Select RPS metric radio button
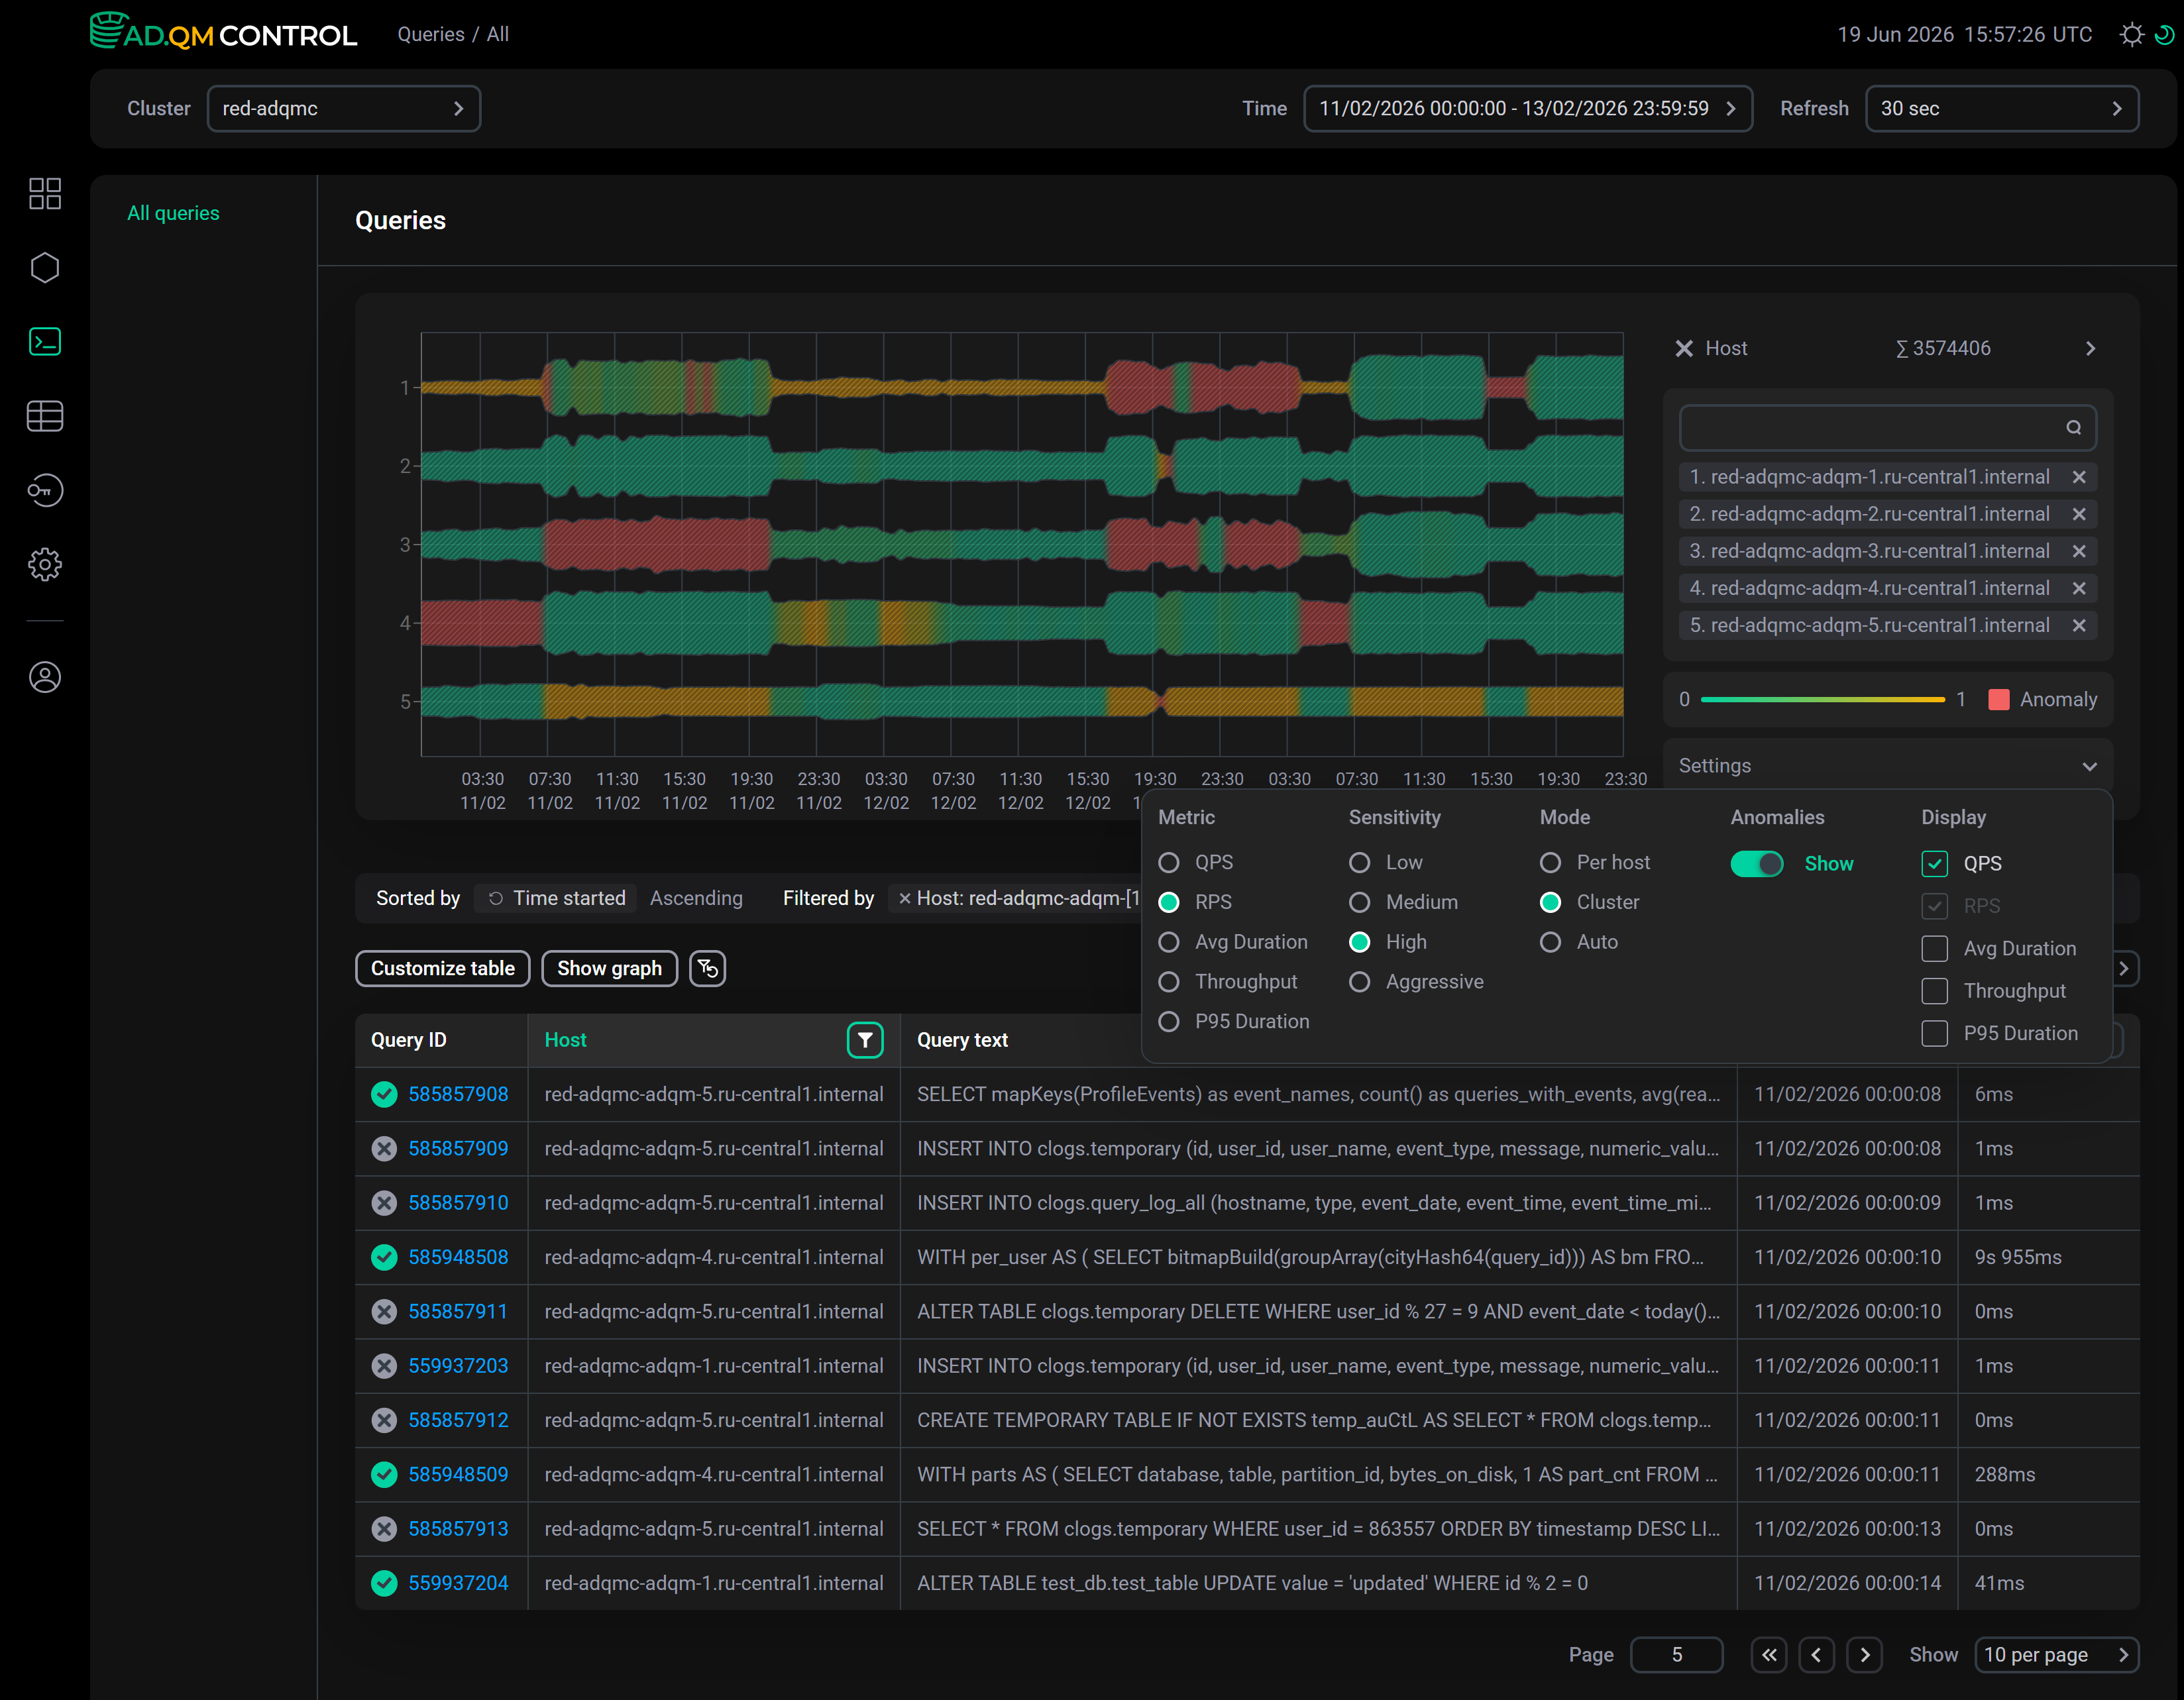Image resolution: width=2184 pixels, height=1700 pixels. [1168, 902]
